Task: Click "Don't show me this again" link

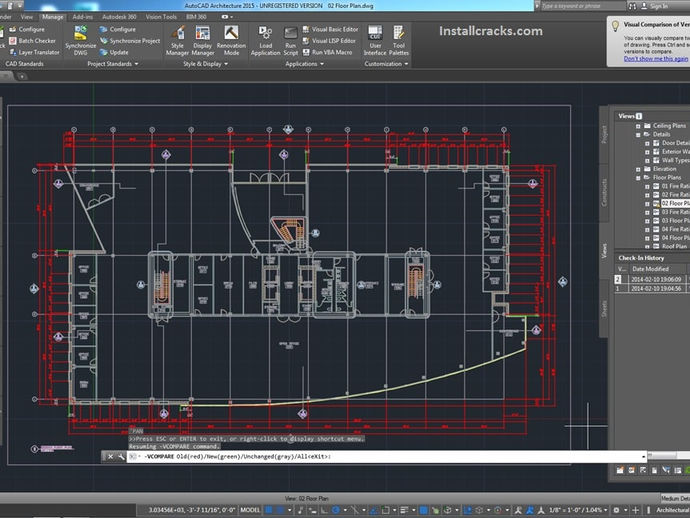Action: click(656, 59)
